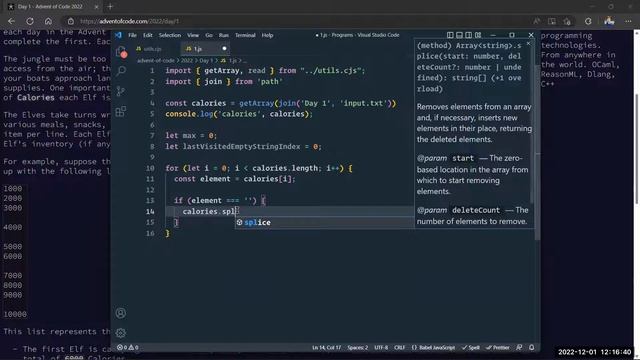
Task: Toggle the browser read aloud icon
Action: point(536,21)
